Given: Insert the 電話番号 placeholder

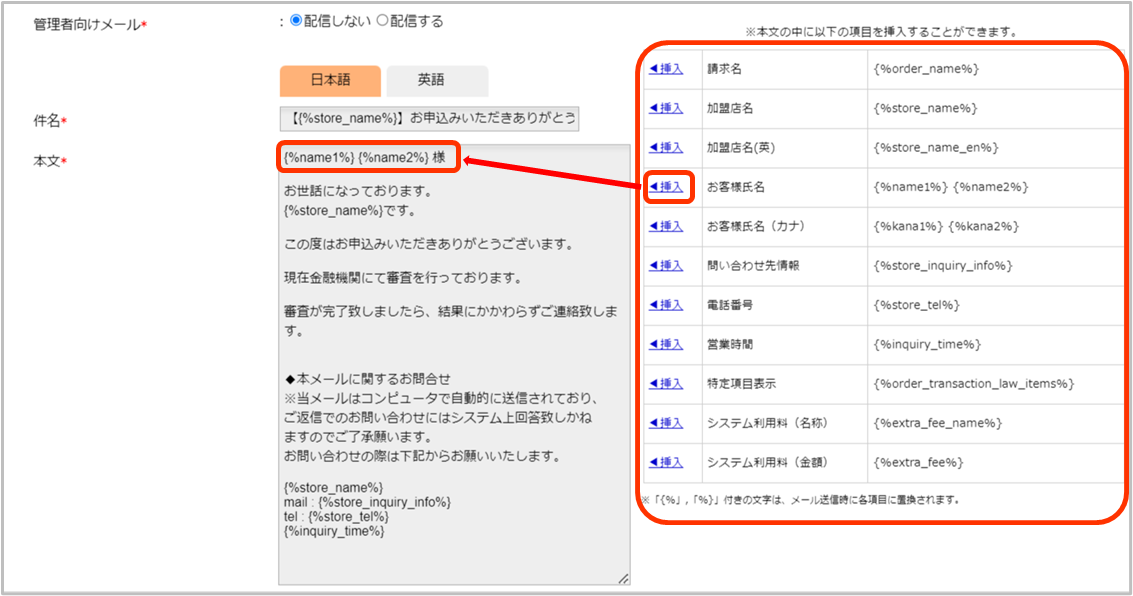Looking at the screenshot, I should click(x=666, y=305).
